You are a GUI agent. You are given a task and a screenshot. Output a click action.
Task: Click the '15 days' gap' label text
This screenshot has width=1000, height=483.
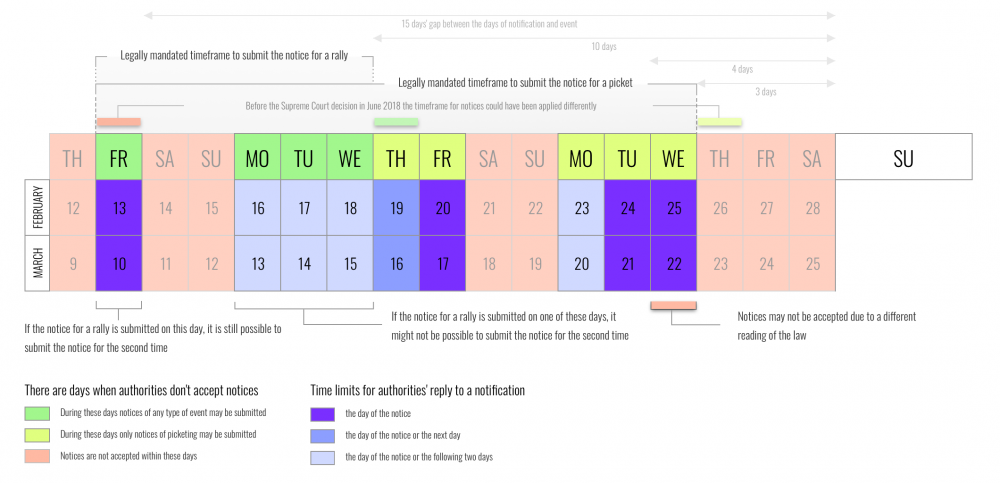(x=489, y=23)
